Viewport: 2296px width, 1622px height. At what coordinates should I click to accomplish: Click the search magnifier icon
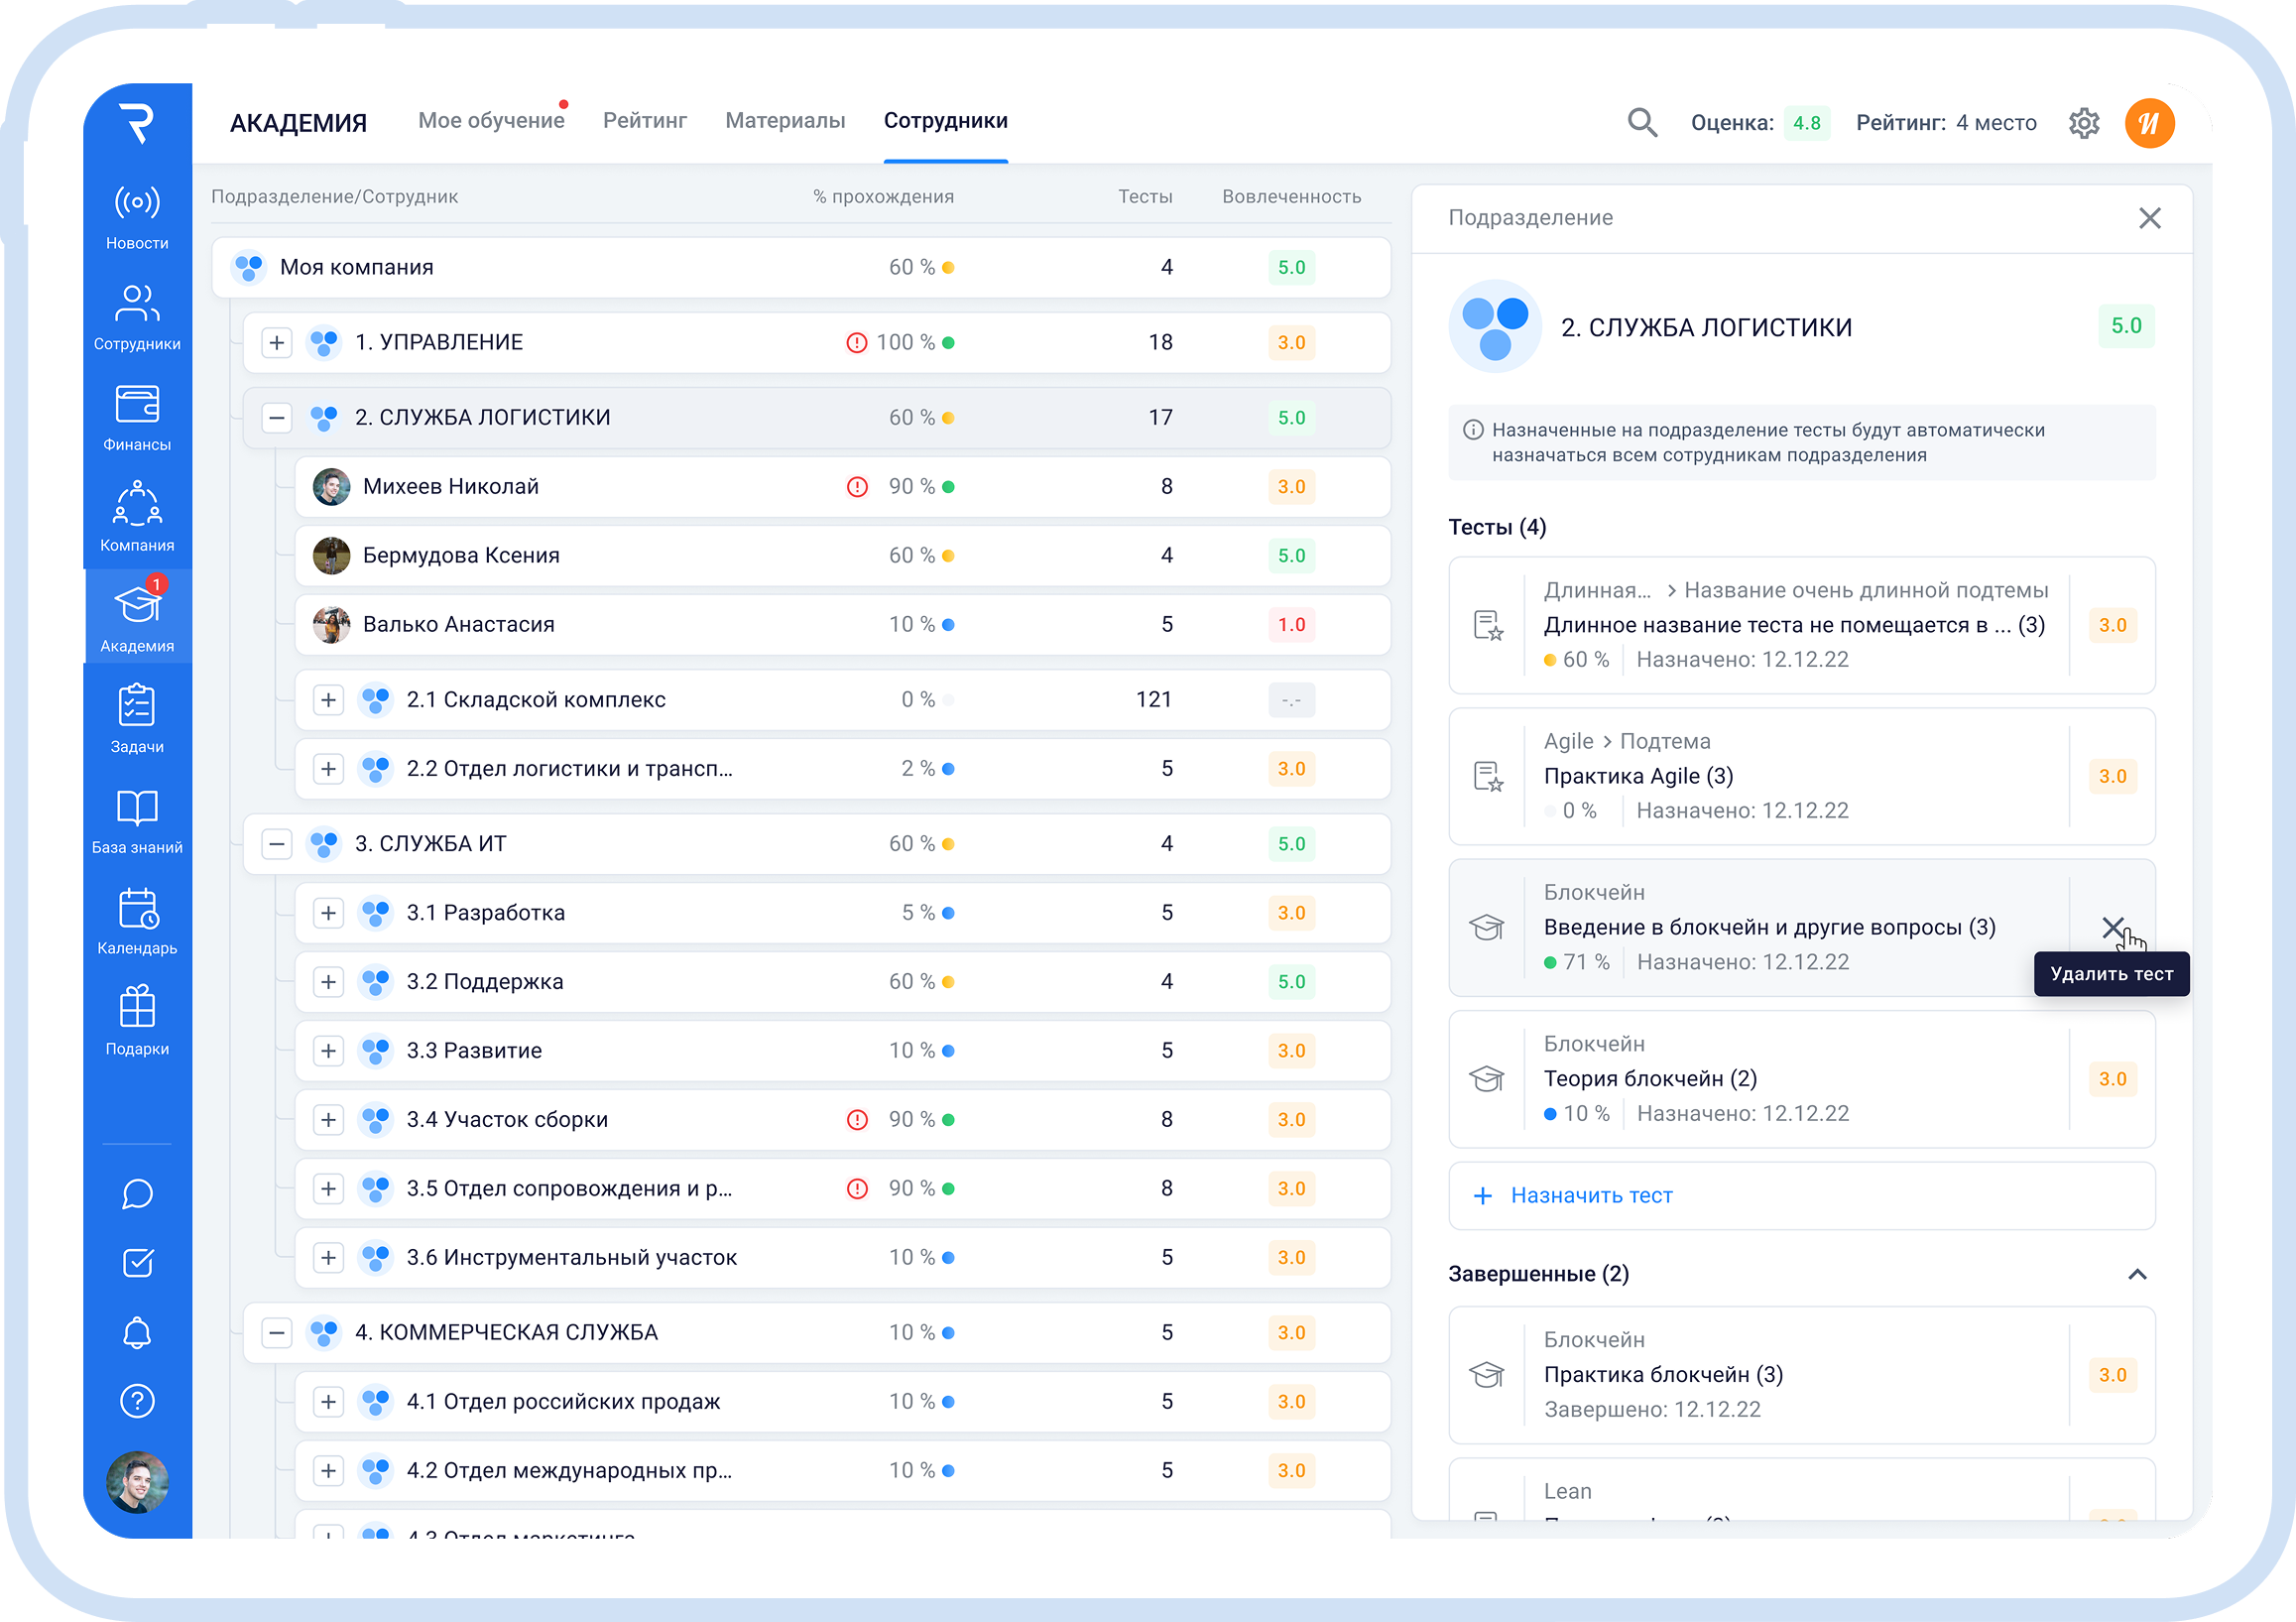pos(1642,123)
